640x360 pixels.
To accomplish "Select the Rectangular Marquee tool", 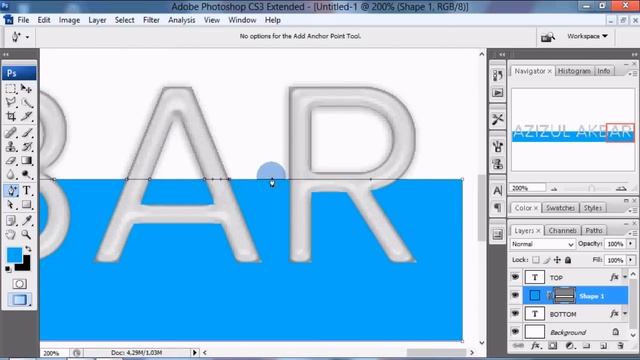I will click(x=11, y=89).
